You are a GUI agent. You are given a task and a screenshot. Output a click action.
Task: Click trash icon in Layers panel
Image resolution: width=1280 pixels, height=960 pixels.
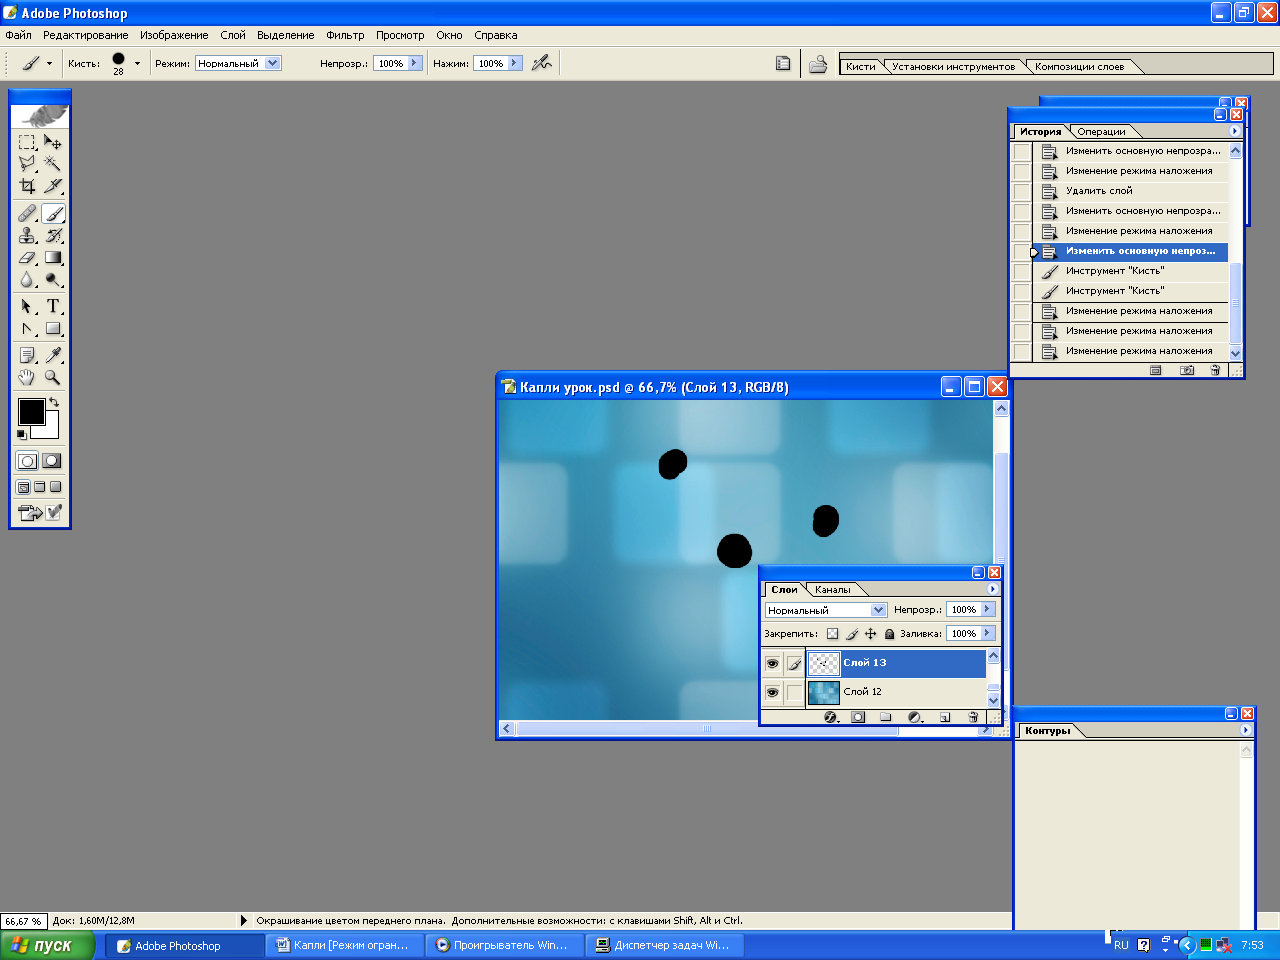(973, 717)
